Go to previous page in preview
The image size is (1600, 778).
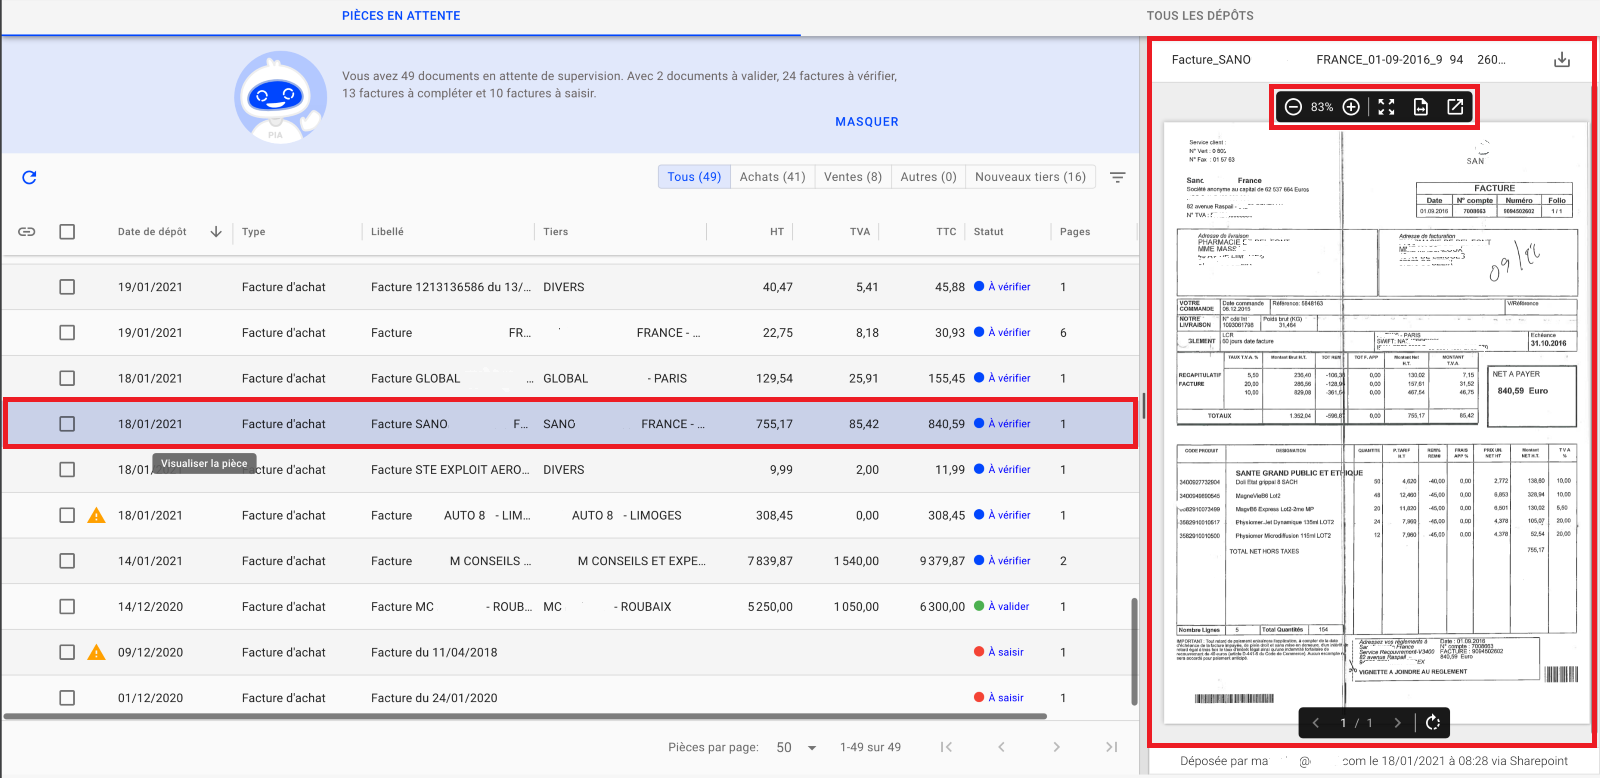click(1316, 722)
